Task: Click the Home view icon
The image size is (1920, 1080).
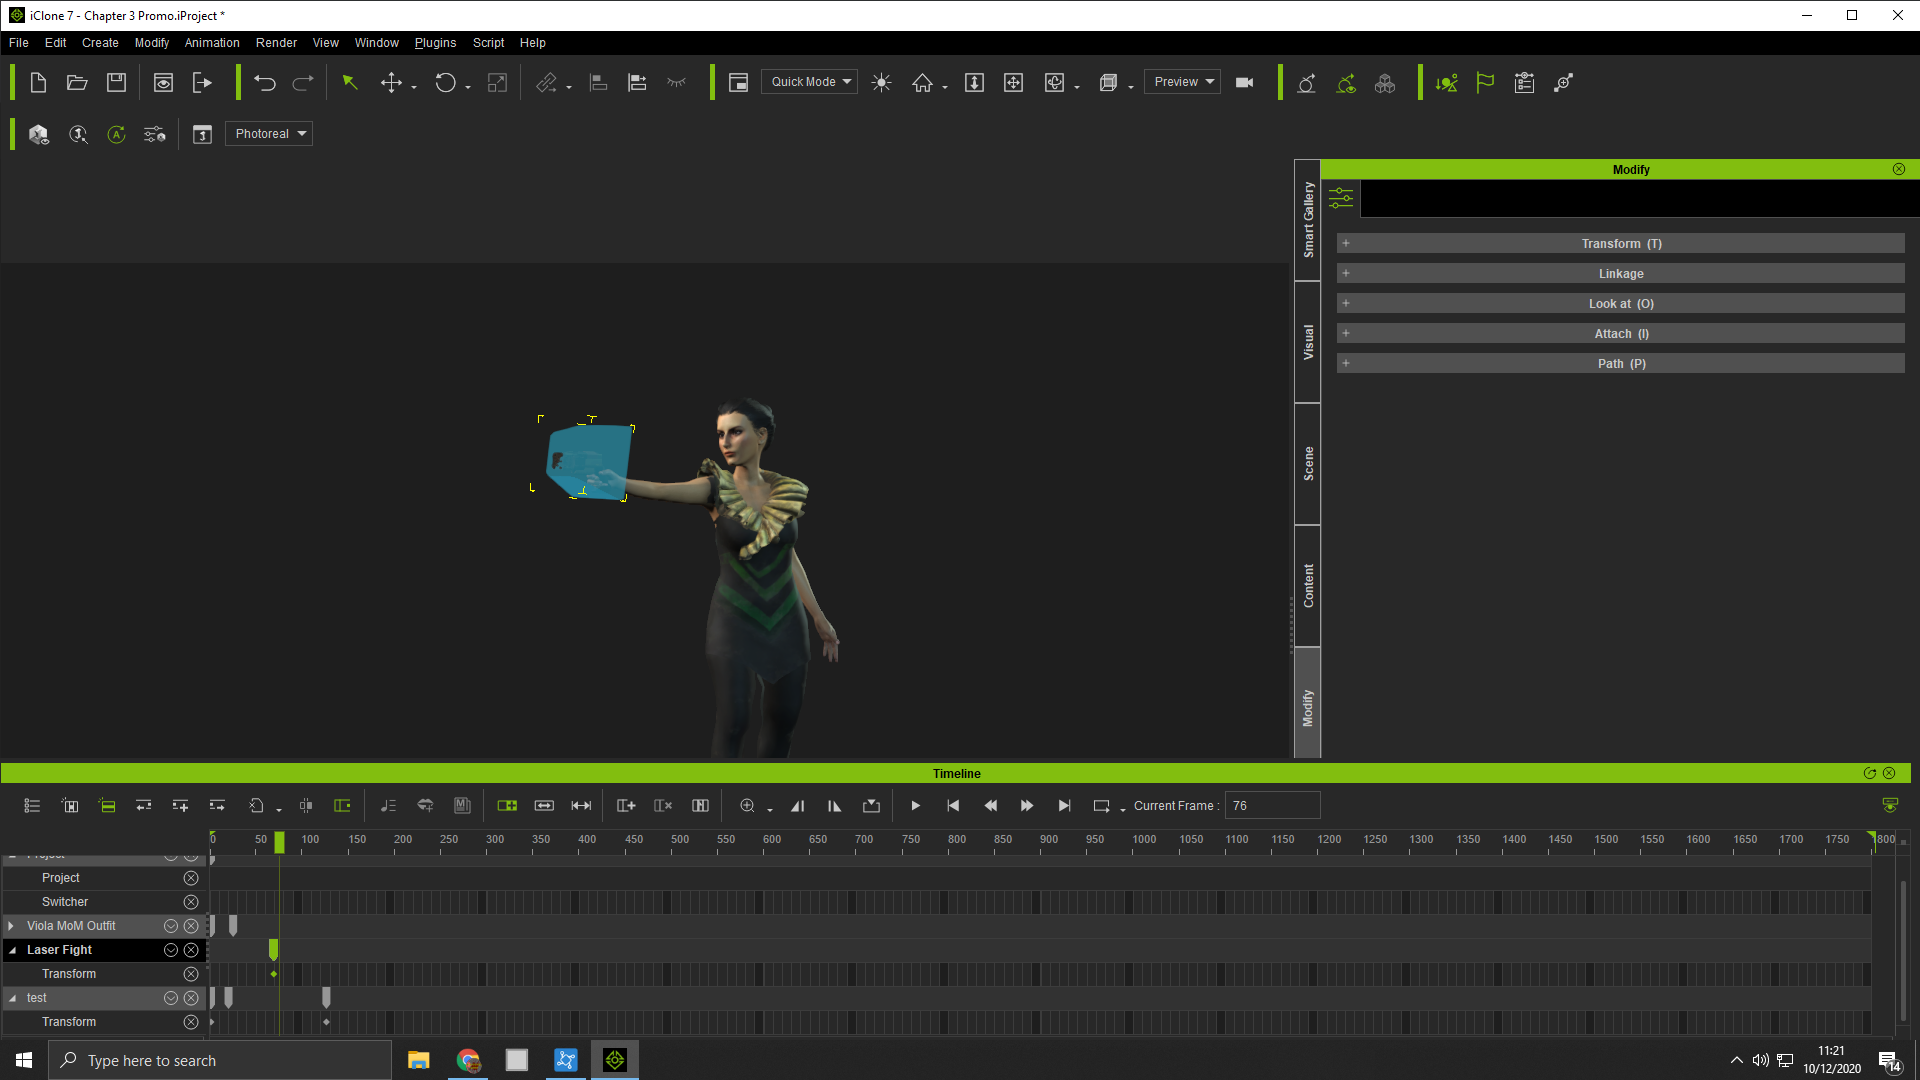Action: (x=922, y=83)
